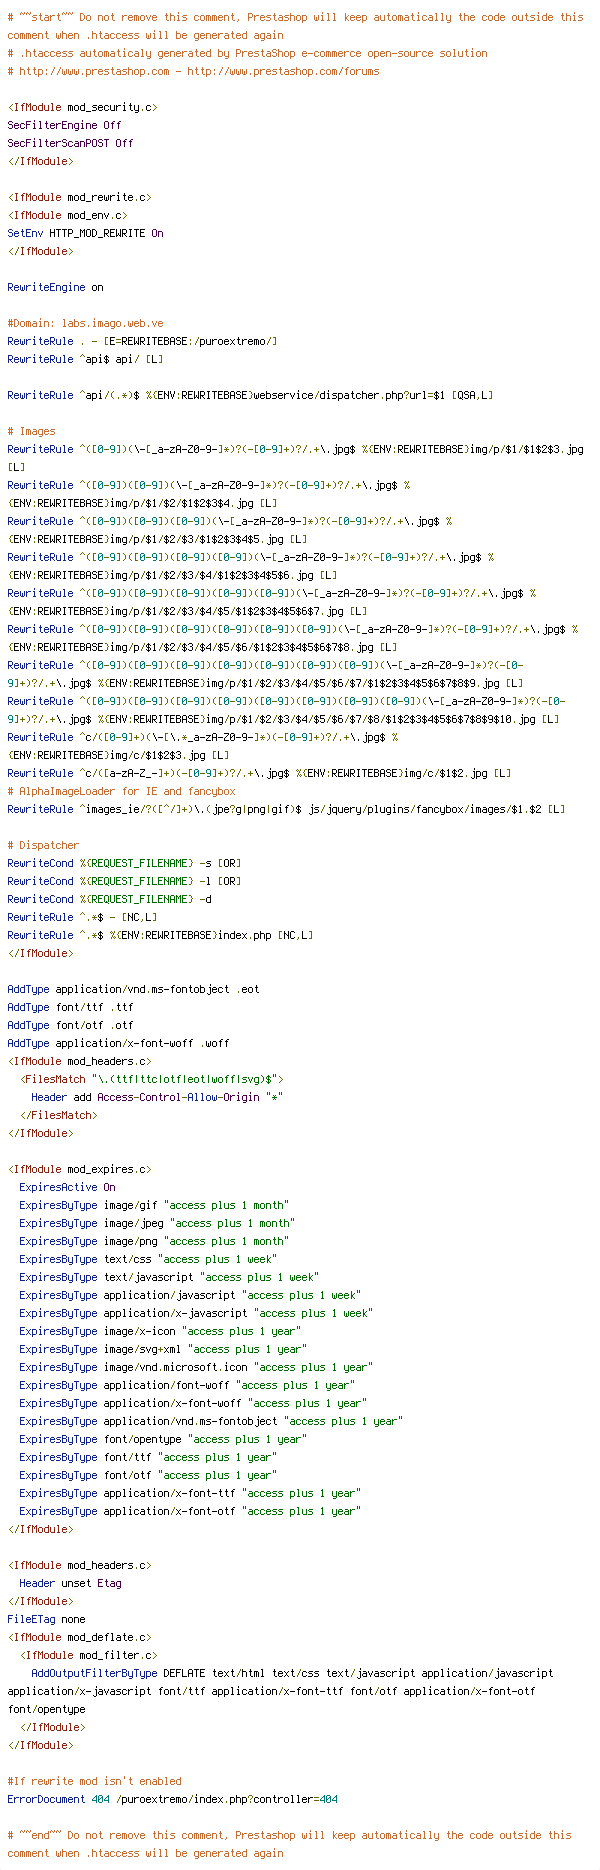Click the 'AddType application/x-font-woff .woff' line
The image size is (600, 1870).
118,1043
